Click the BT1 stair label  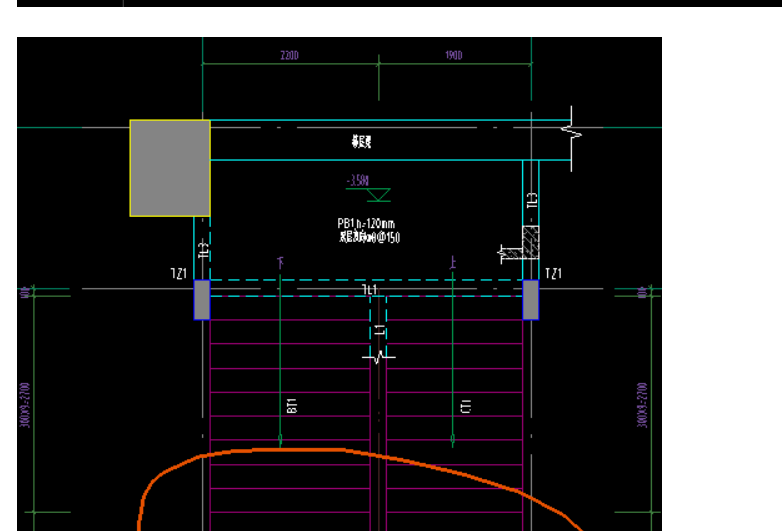(292, 405)
